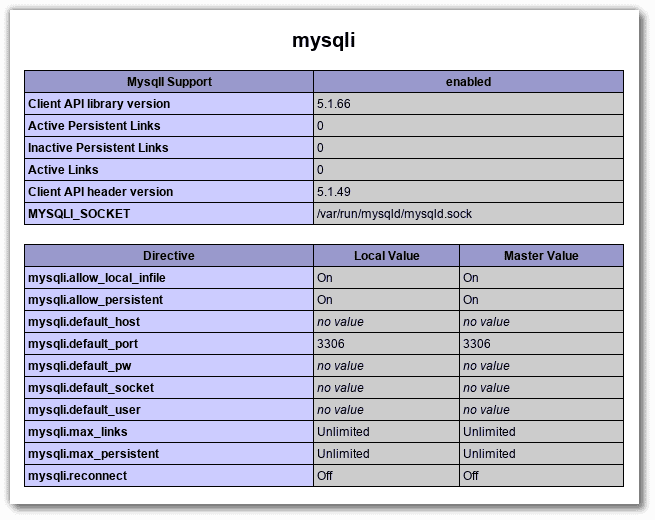
Task: Click the 'Local Value' column header
Action: pos(386,256)
